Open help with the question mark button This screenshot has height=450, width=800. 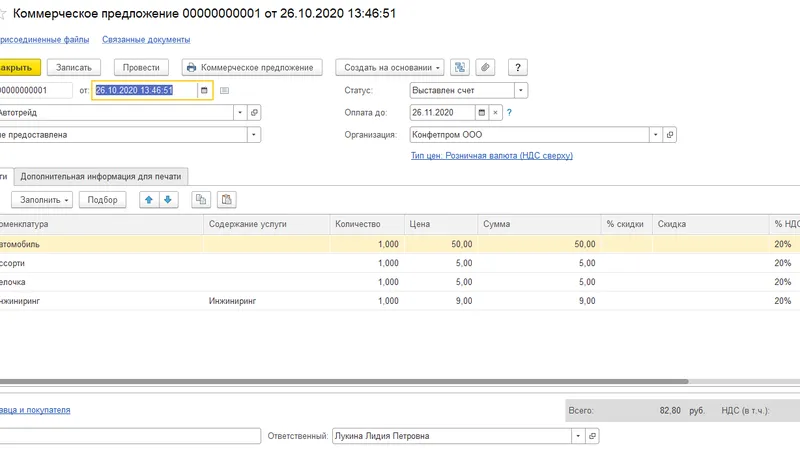(518, 67)
